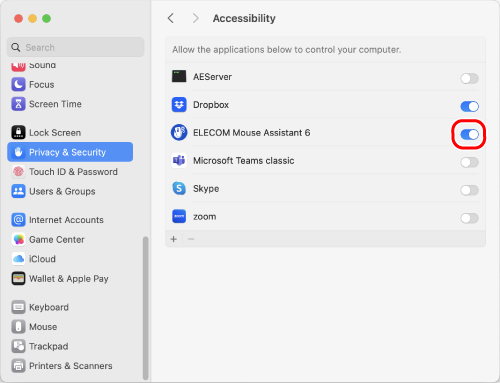
Task: Disable the Dropbox accessibility toggle
Action: pos(469,106)
